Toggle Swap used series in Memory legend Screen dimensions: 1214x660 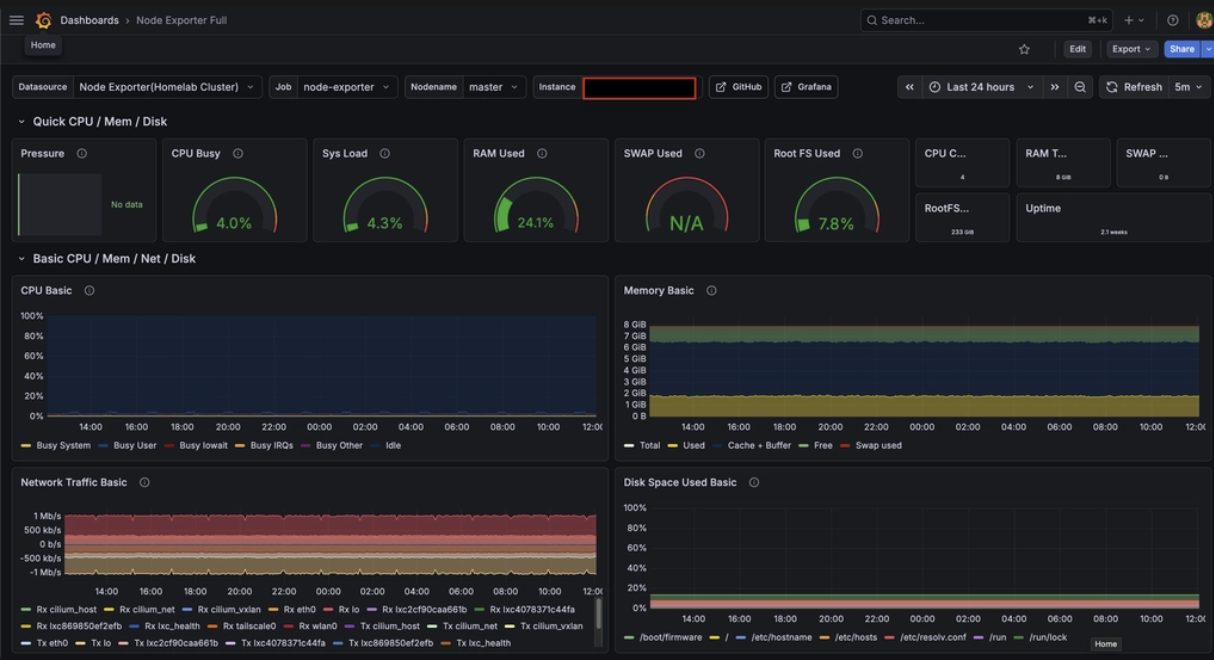(x=878, y=446)
